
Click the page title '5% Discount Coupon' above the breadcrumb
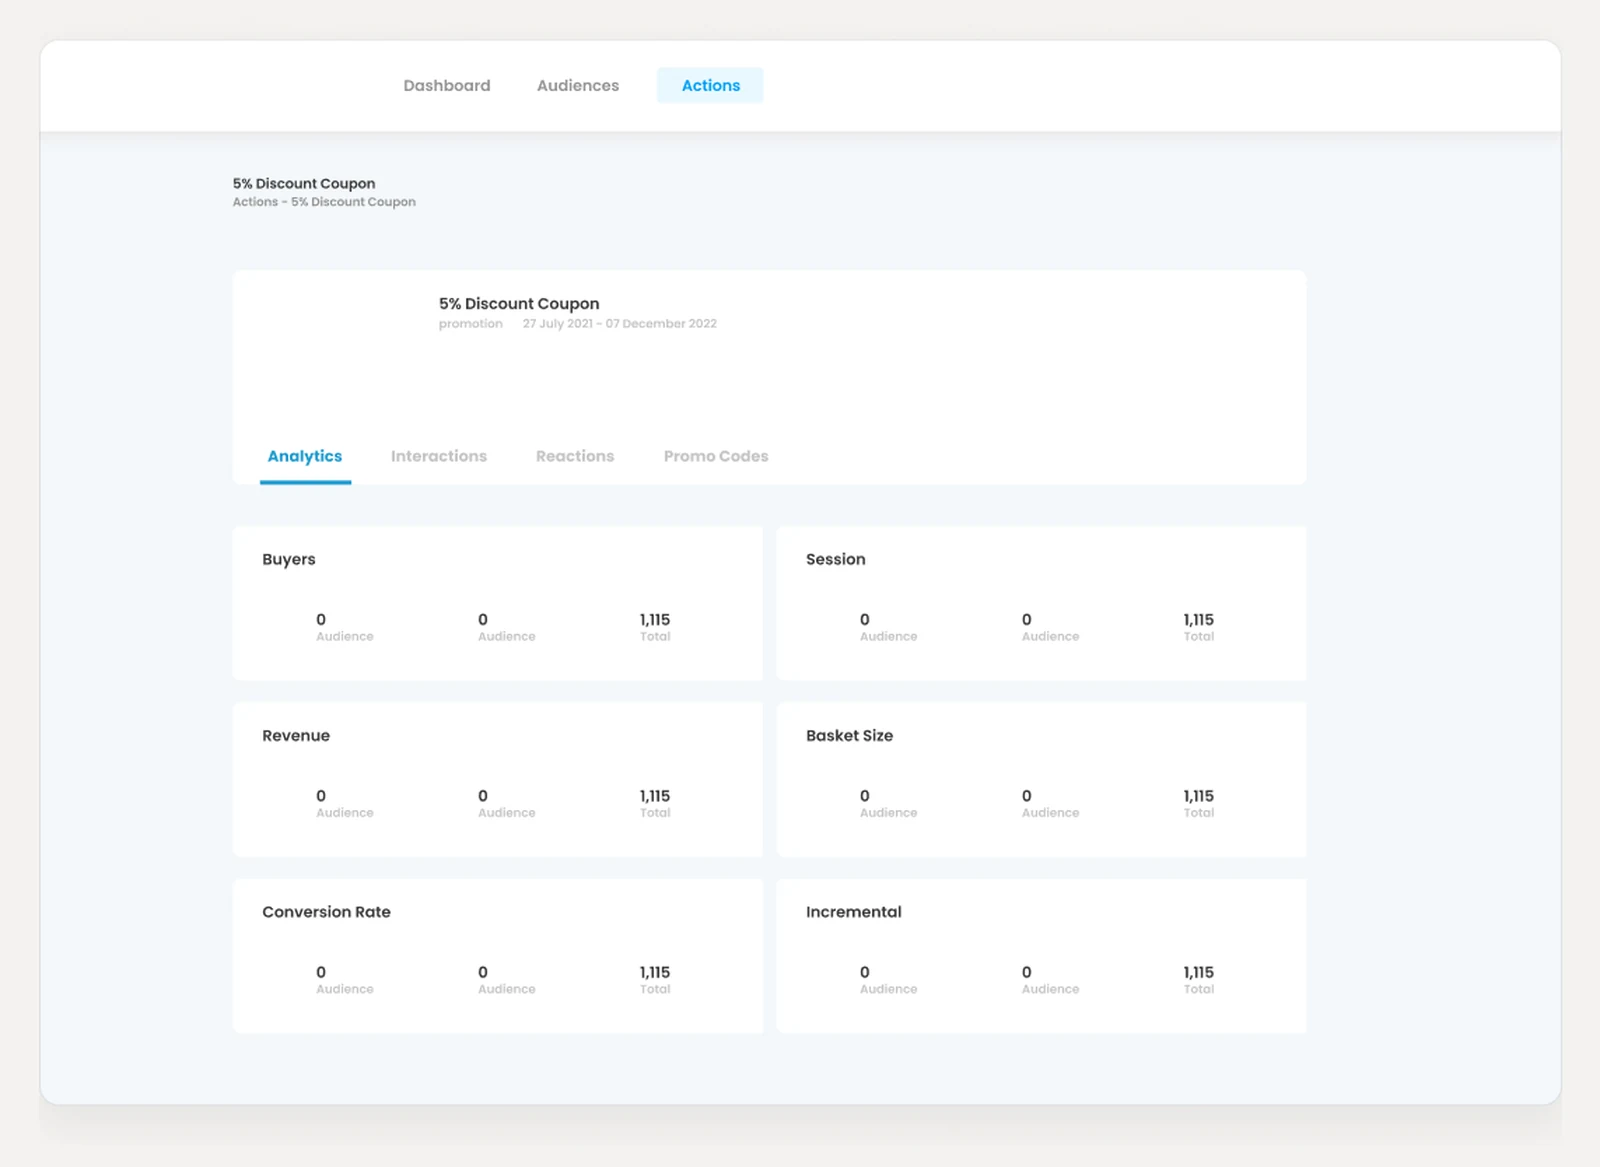[x=304, y=183]
